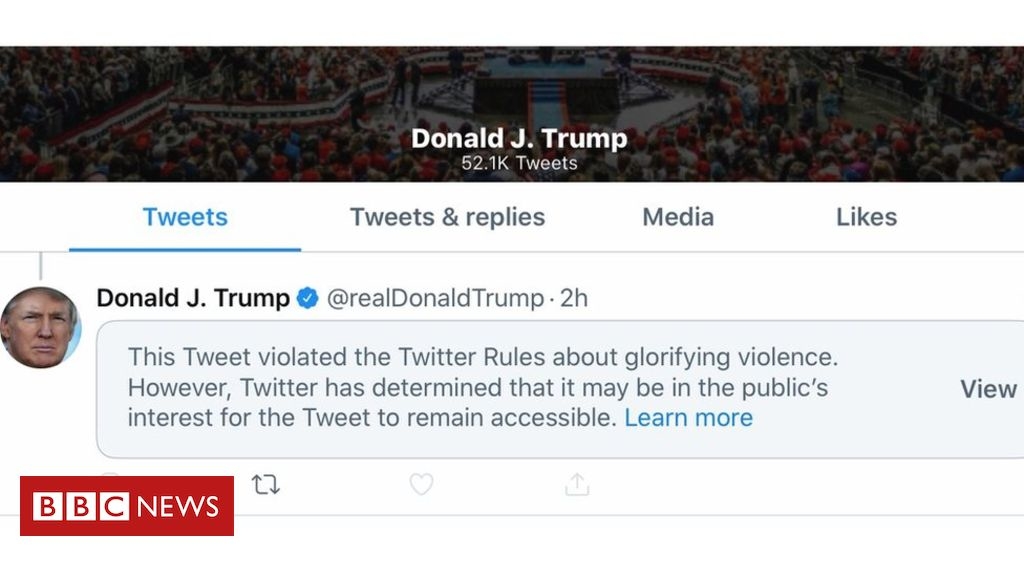The height and width of the screenshot is (576, 1024).
Task: Click the blue verified badge next to the name
Action: 306,297
